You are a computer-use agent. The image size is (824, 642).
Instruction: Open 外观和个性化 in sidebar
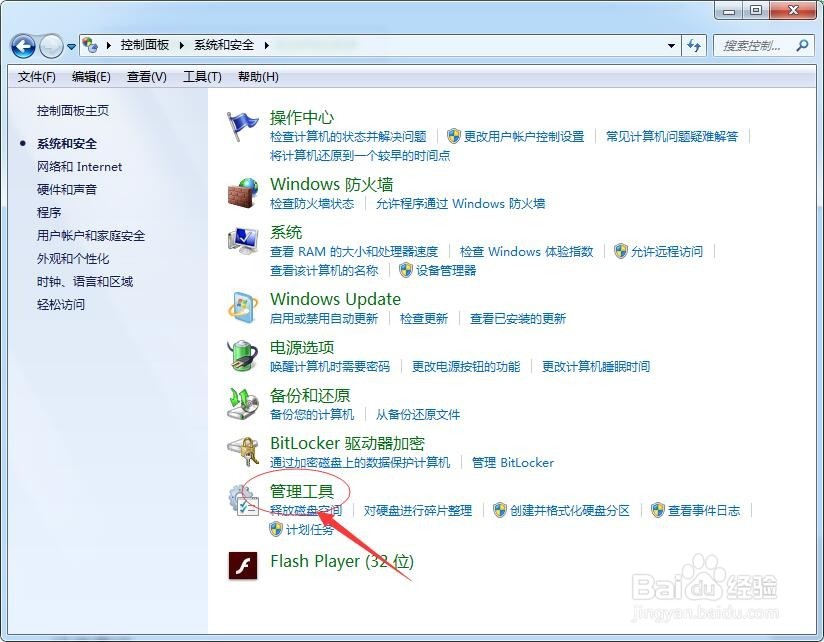click(x=73, y=258)
